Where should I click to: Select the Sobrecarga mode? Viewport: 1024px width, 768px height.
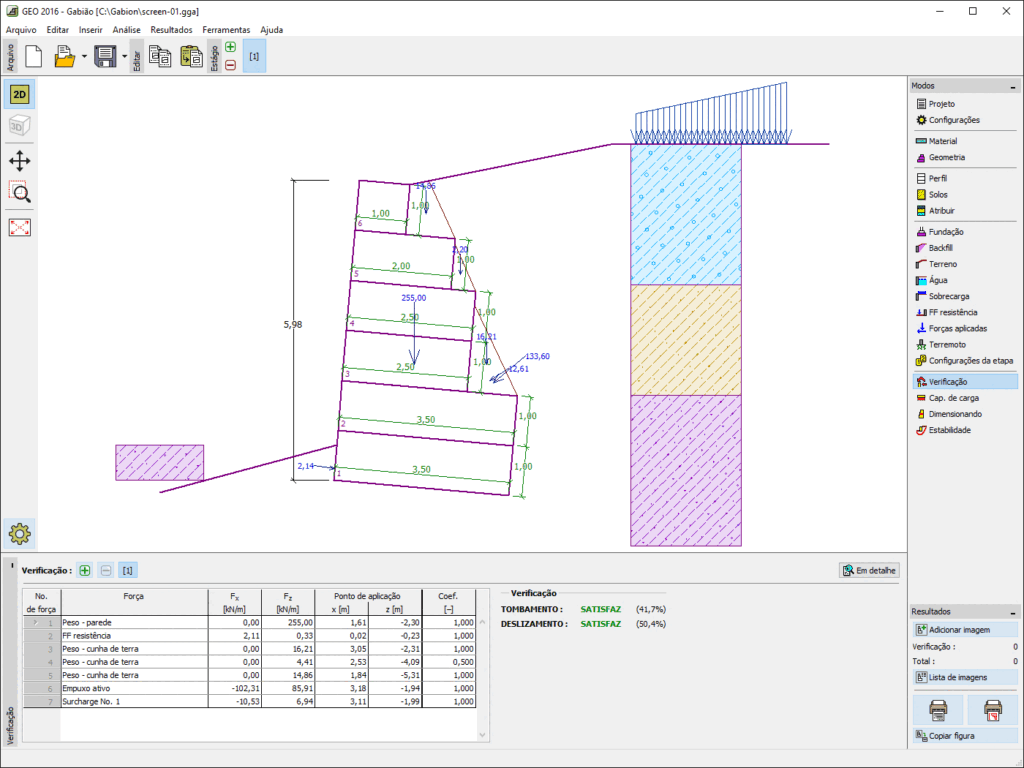click(965, 296)
